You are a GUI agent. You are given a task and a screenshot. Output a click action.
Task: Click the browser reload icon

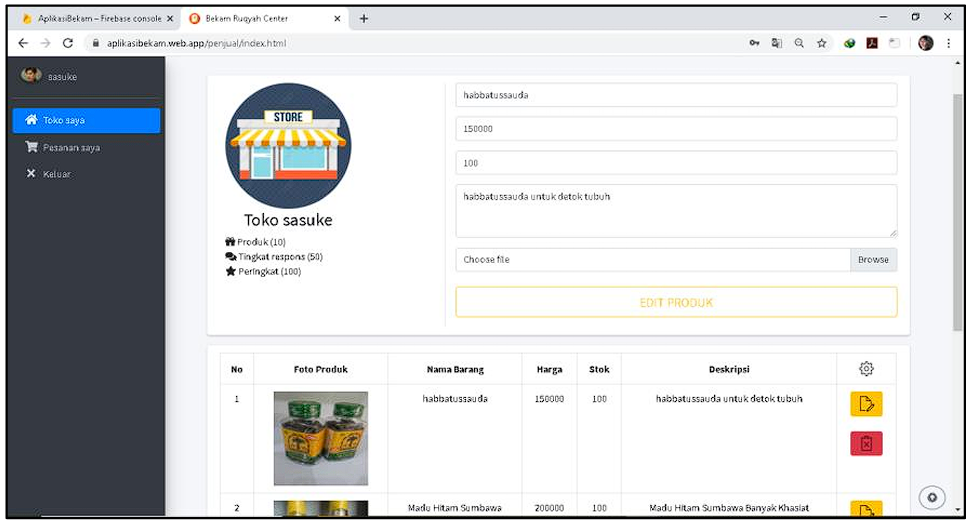pos(68,43)
